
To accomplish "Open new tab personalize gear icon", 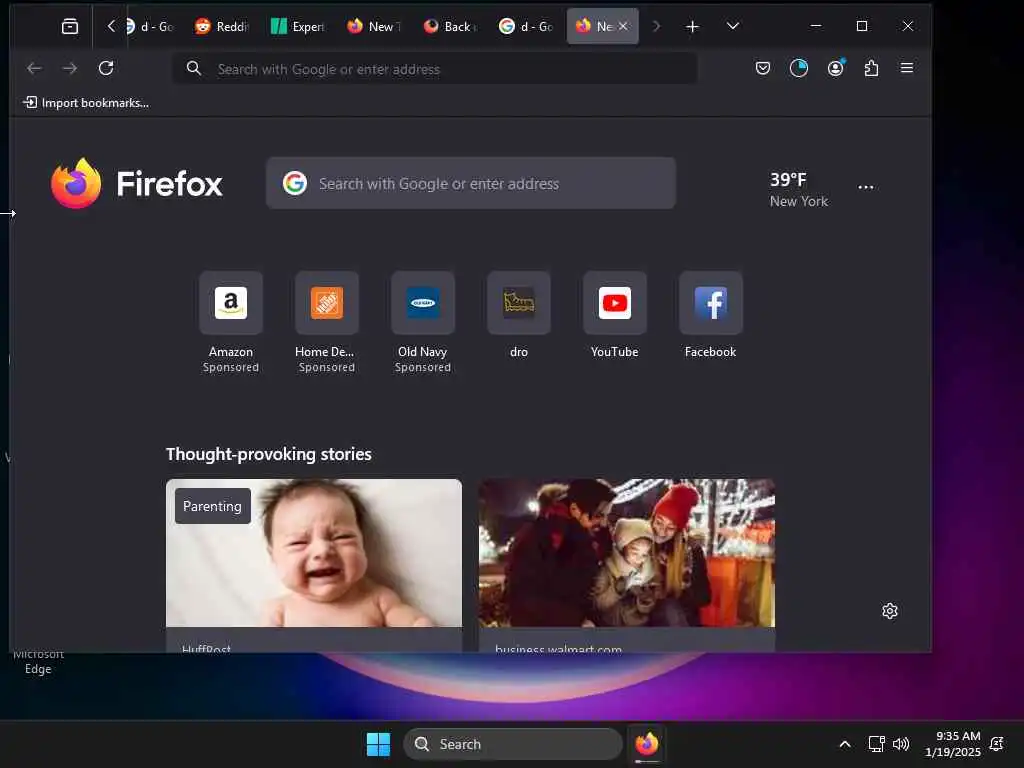I will click(889, 611).
